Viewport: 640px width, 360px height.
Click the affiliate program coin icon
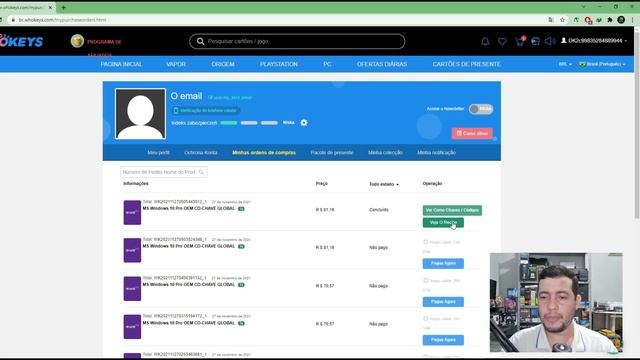pos(77,41)
